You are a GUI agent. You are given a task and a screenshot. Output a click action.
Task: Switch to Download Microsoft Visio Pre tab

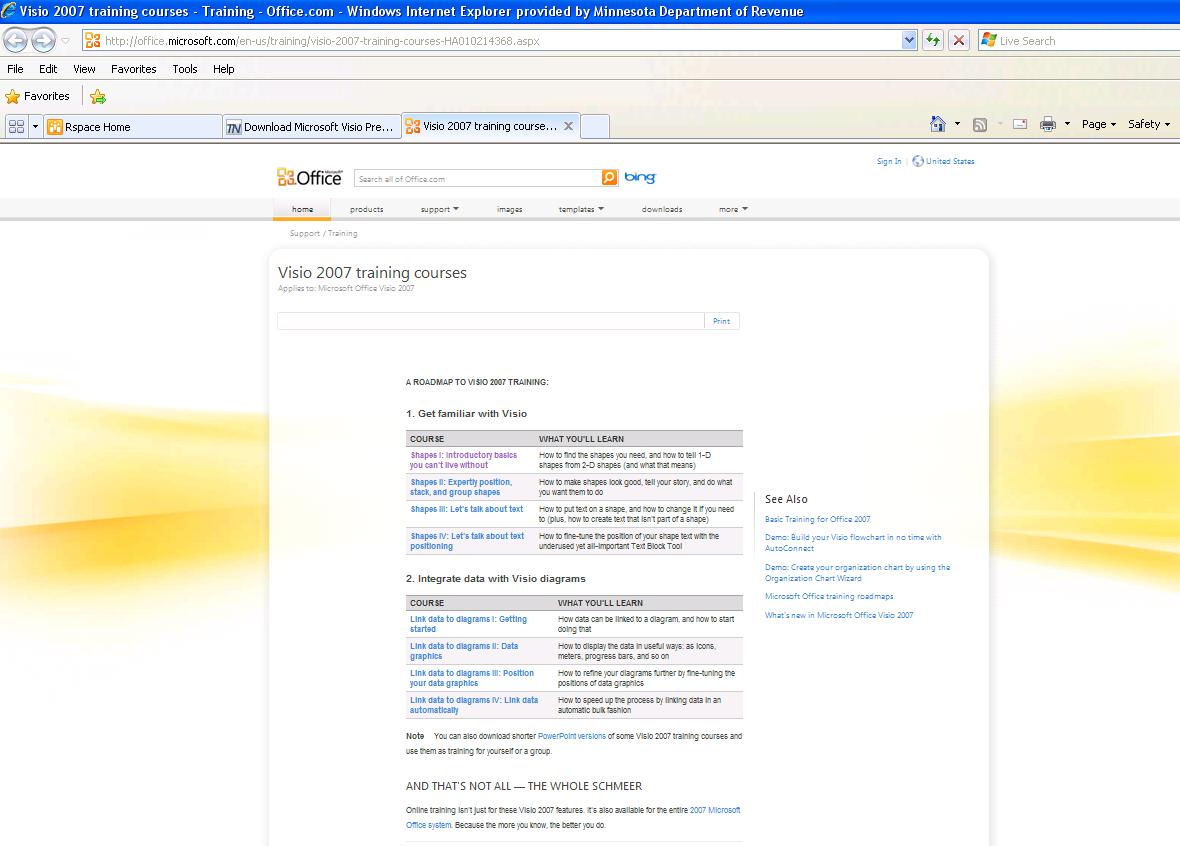pos(312,126)
